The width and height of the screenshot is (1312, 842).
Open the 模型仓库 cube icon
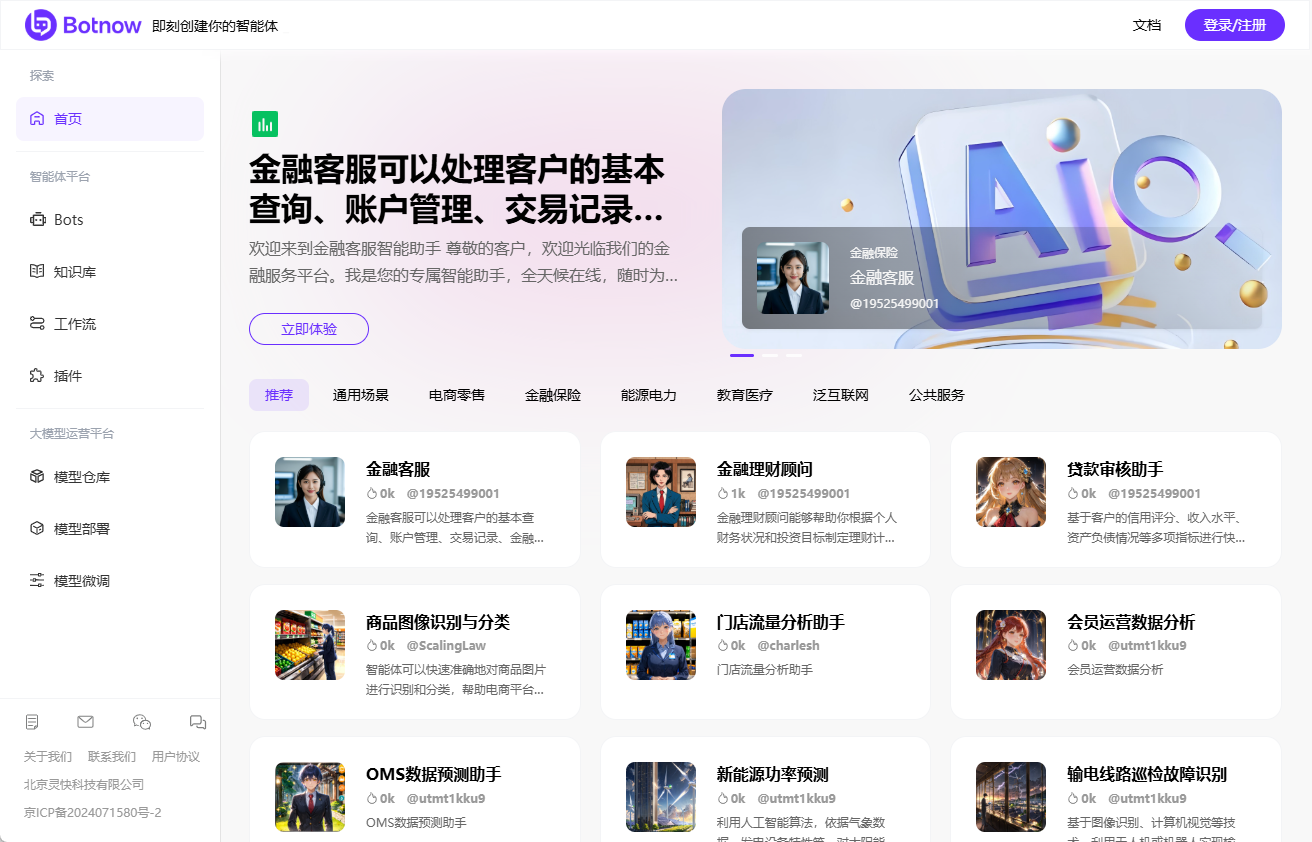pyautogui.click(x=37, y=477)
